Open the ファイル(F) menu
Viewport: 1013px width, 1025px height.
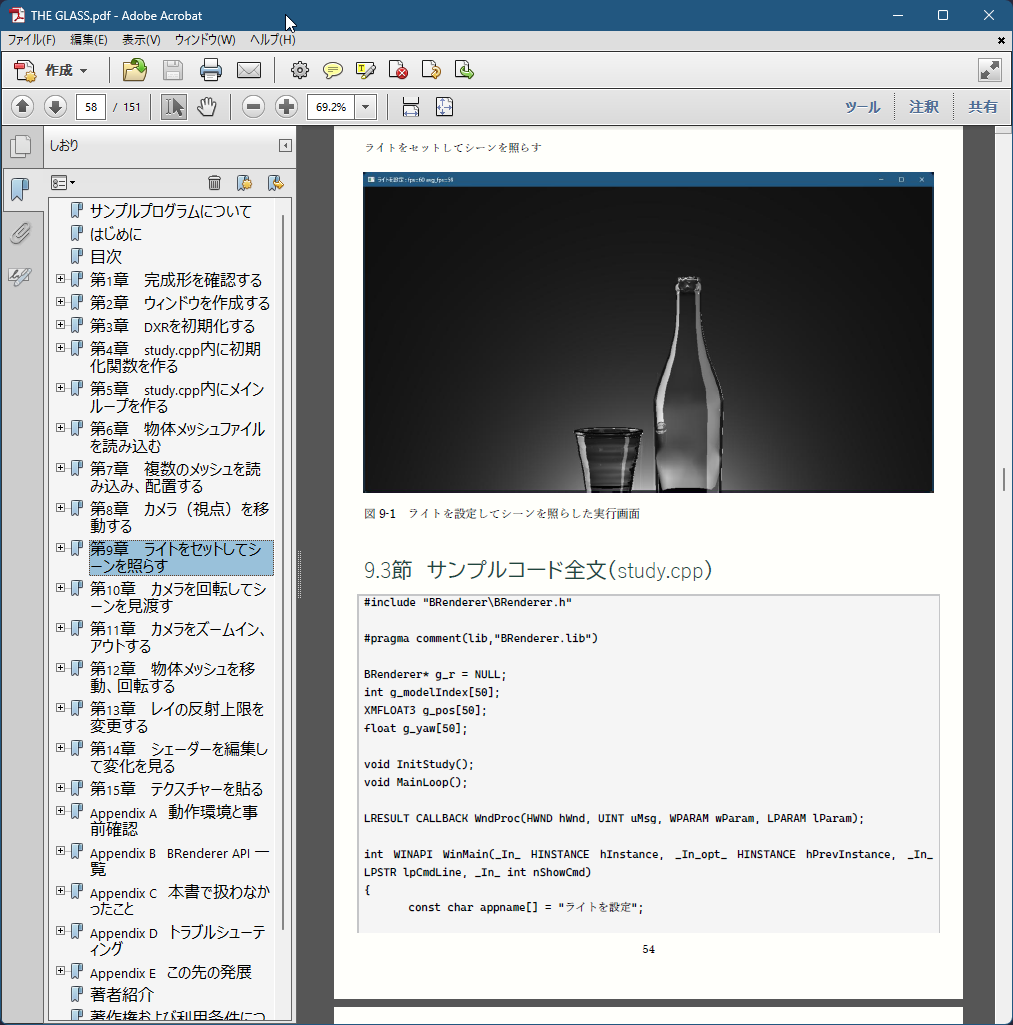(32, 40)
